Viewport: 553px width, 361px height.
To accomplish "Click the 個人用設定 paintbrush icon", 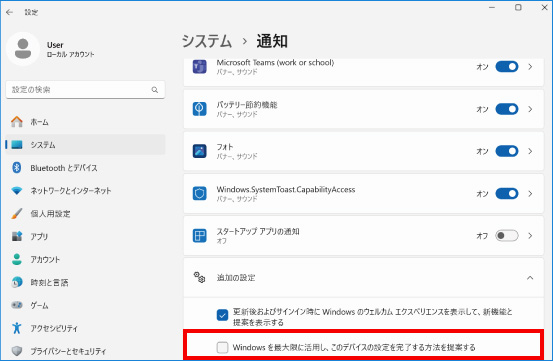I will tap(17, 213).
